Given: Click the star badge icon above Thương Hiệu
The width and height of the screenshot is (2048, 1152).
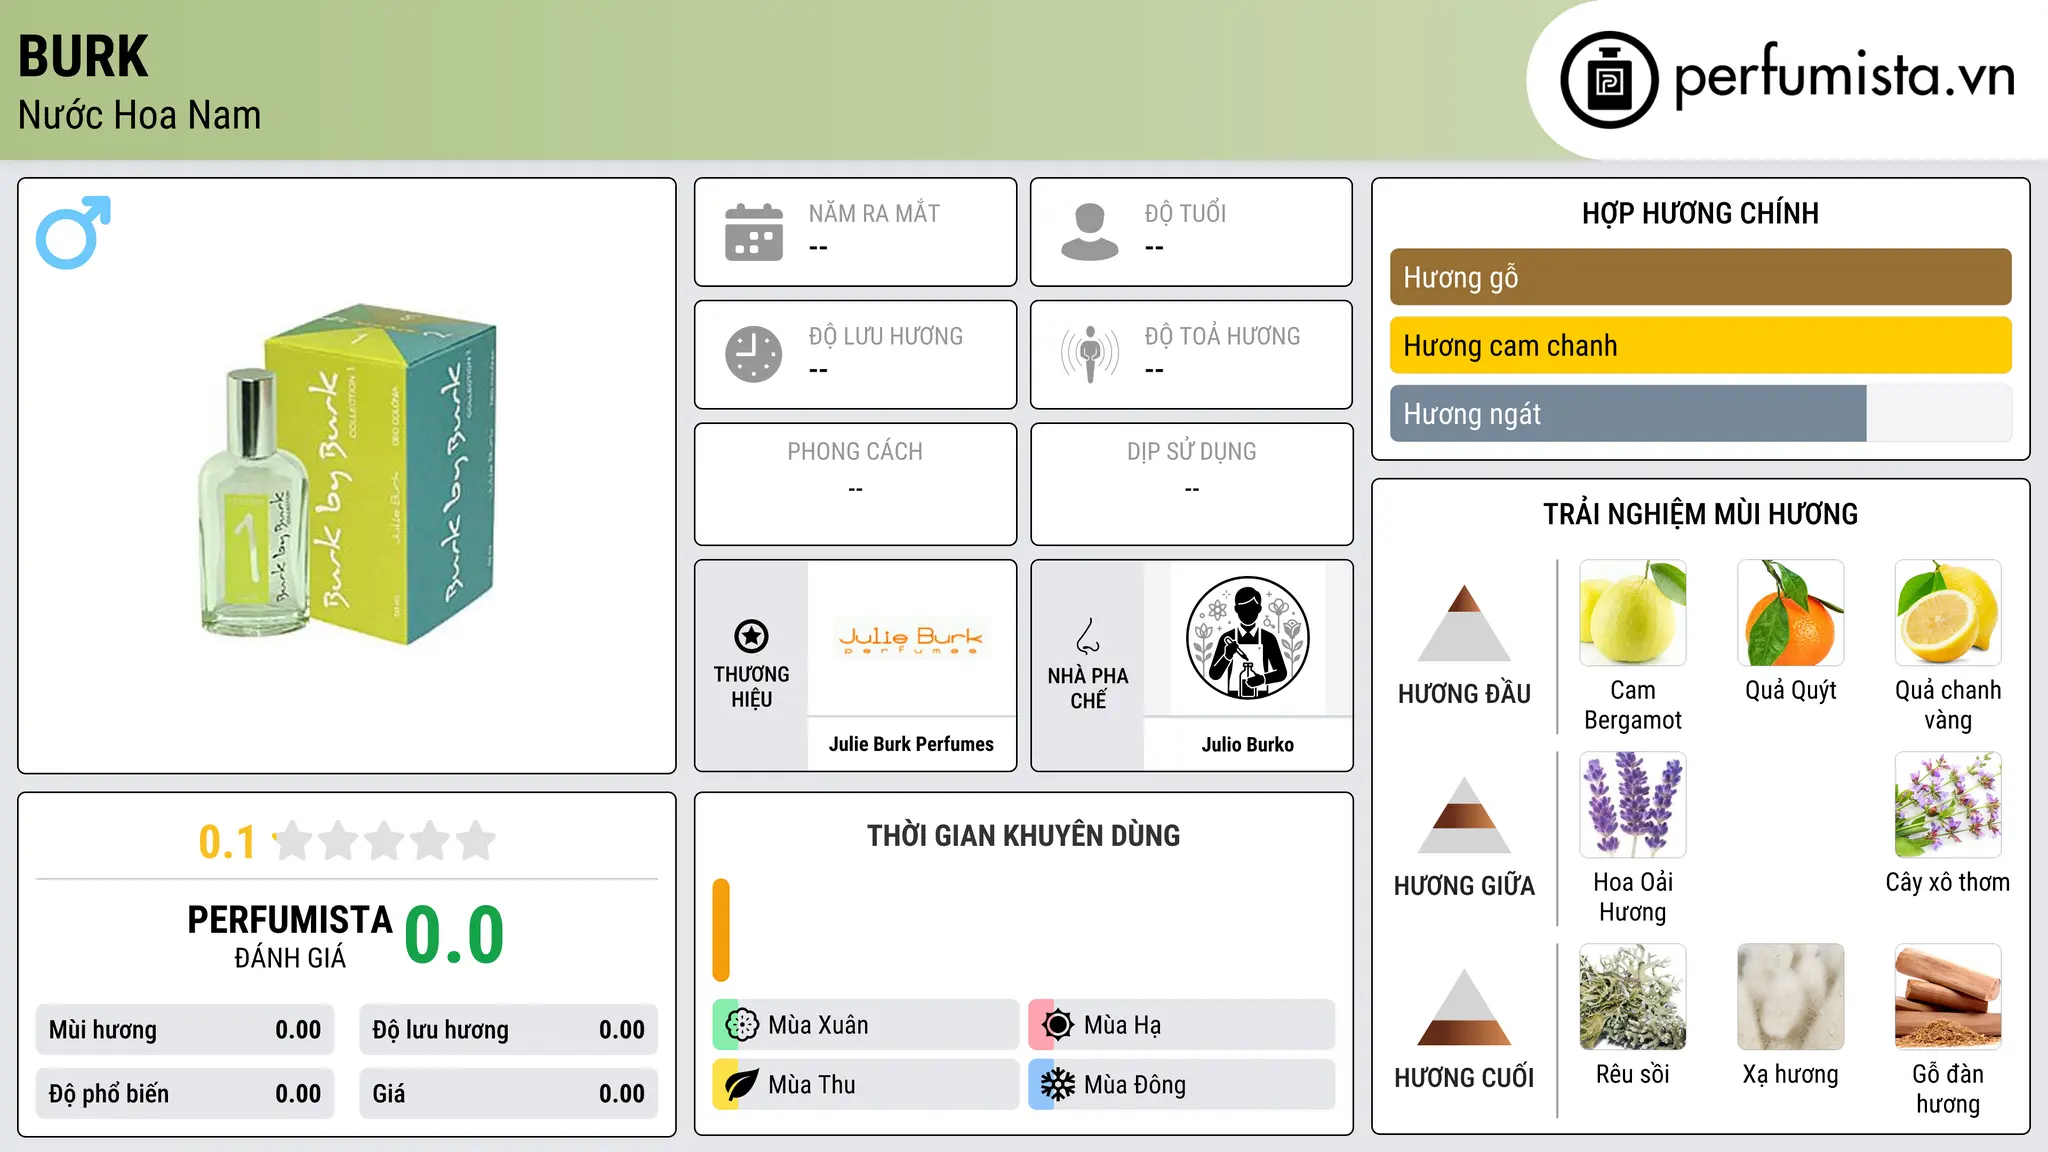Looking at the screenshot, I should pyautogui.click(x=751, y=636).
